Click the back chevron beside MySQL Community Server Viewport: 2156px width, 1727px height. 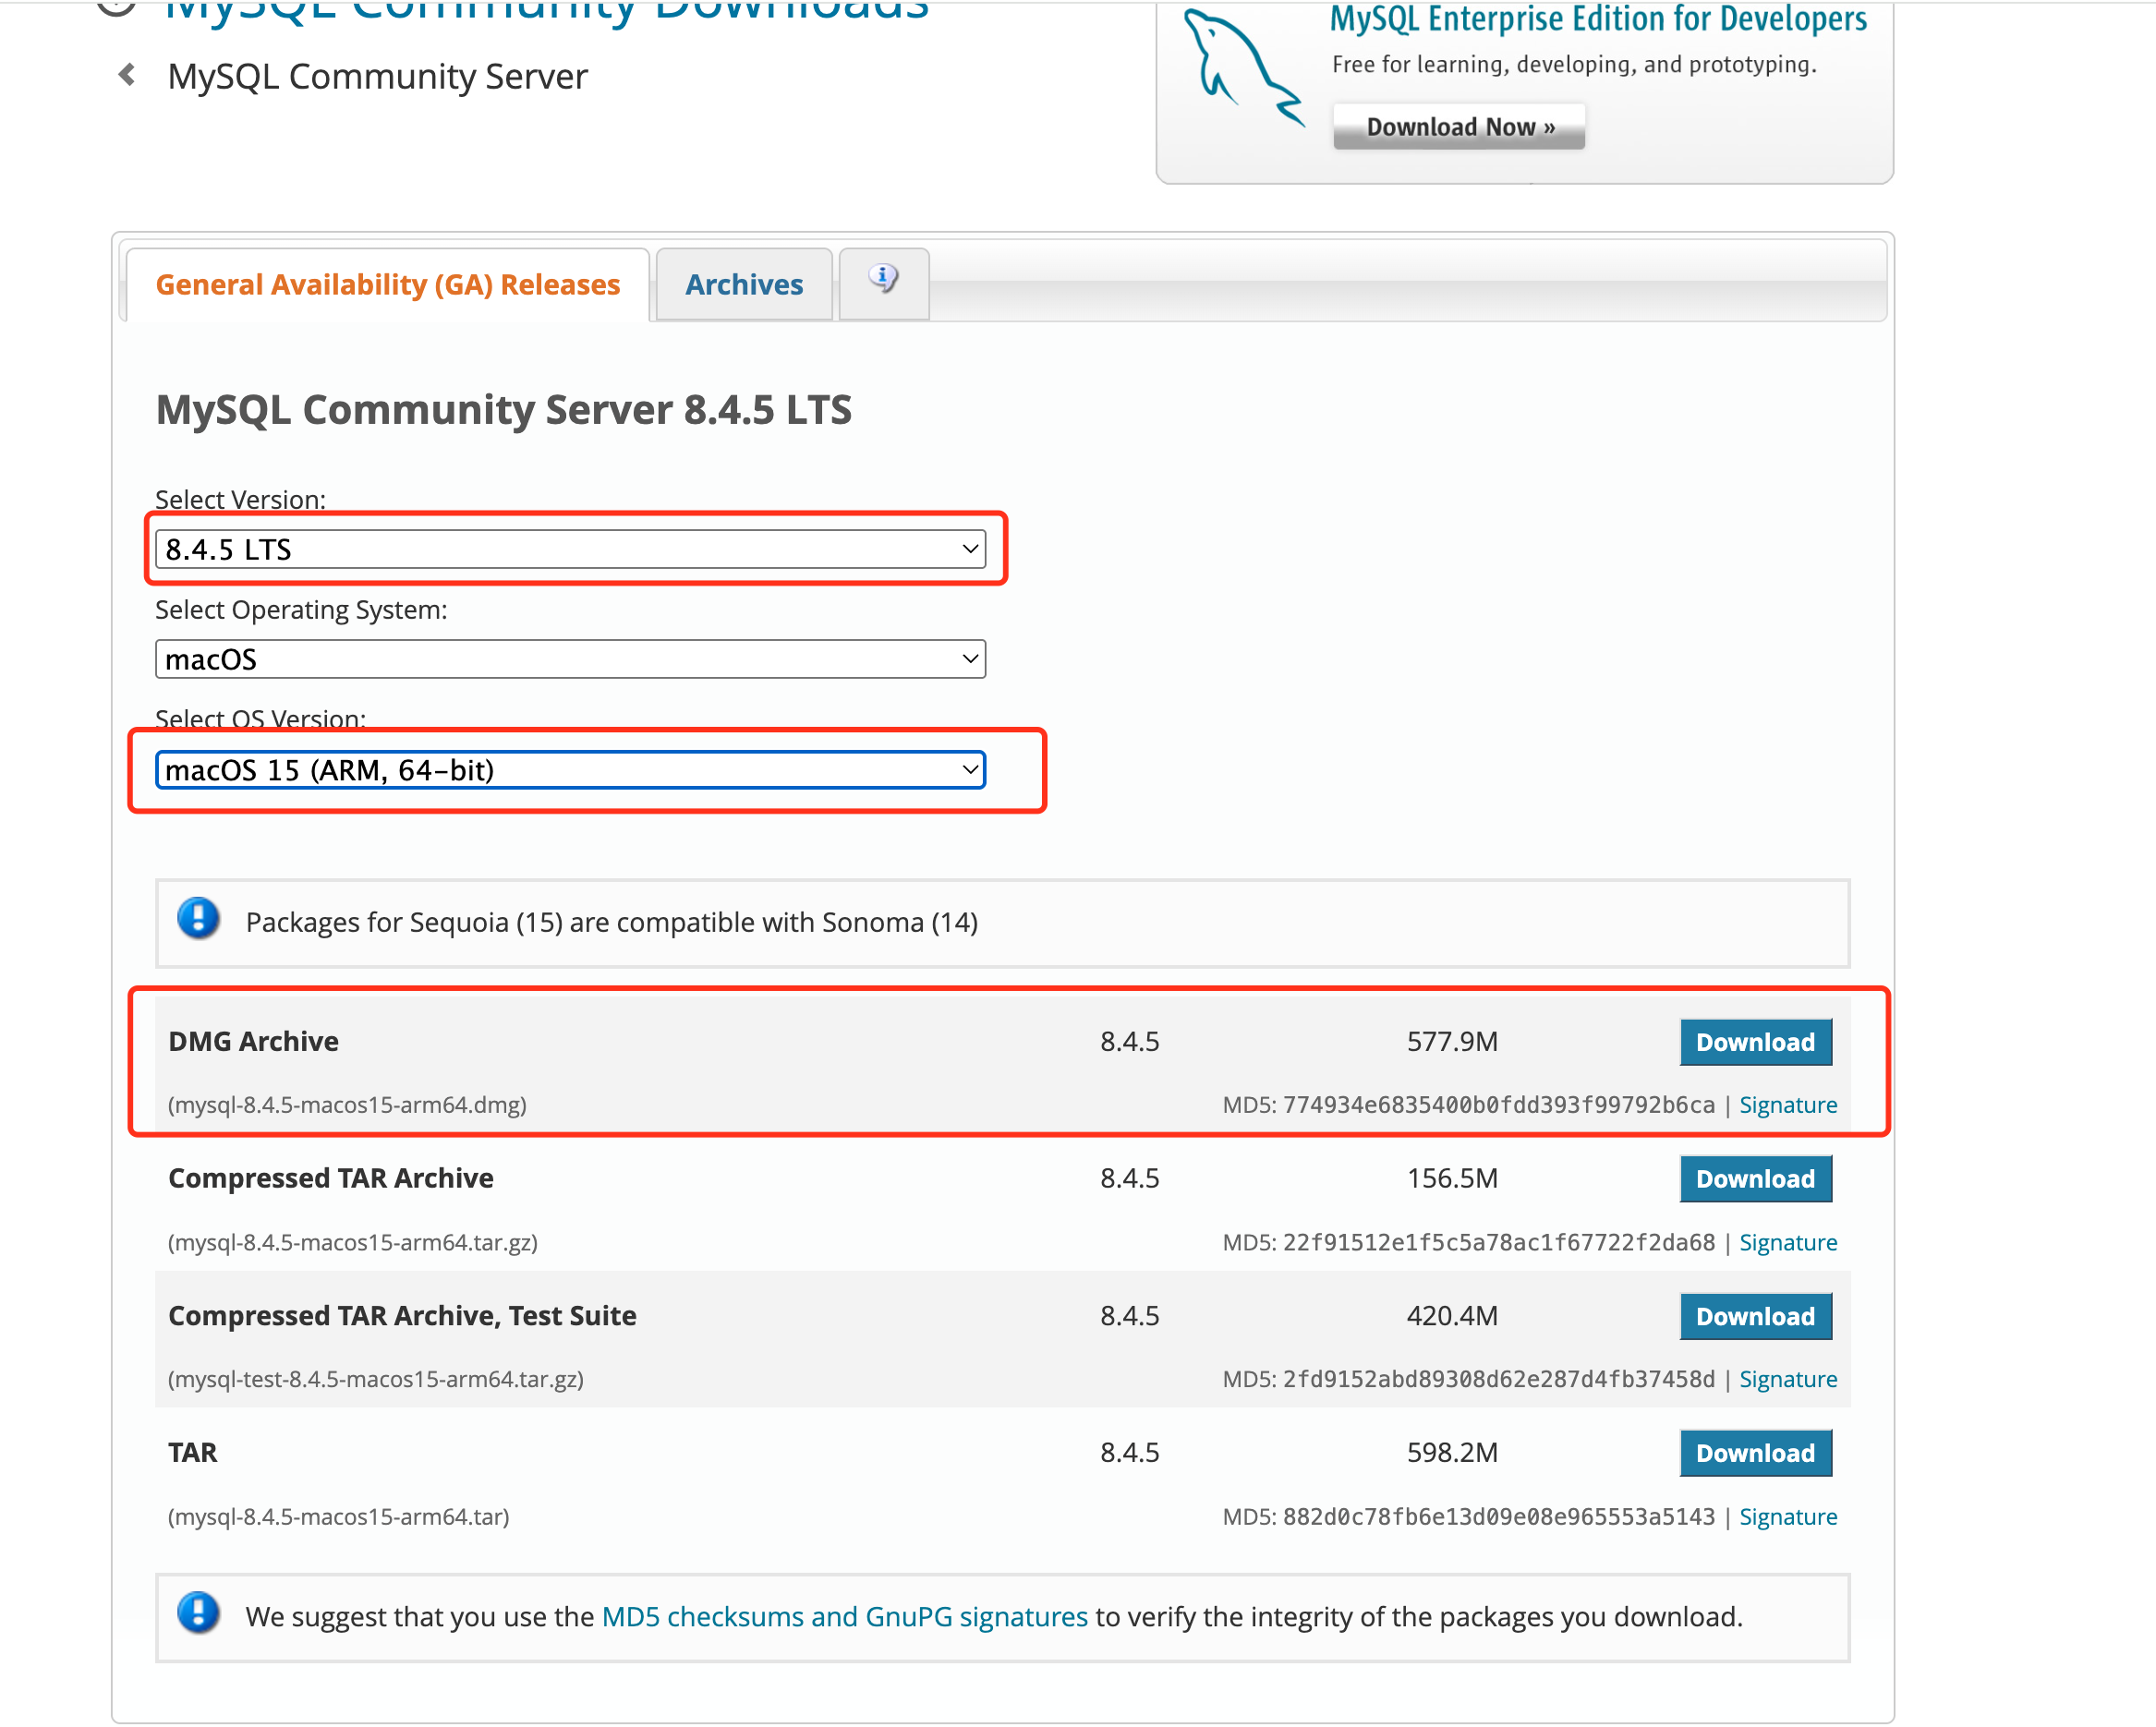point(127,75)
